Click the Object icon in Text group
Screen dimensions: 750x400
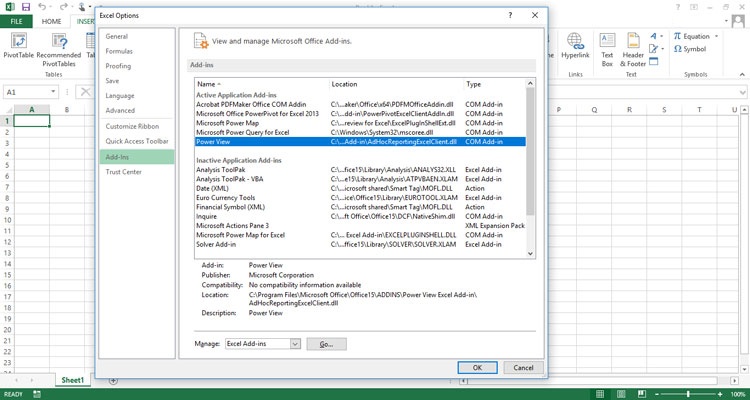tap(653, 61)
